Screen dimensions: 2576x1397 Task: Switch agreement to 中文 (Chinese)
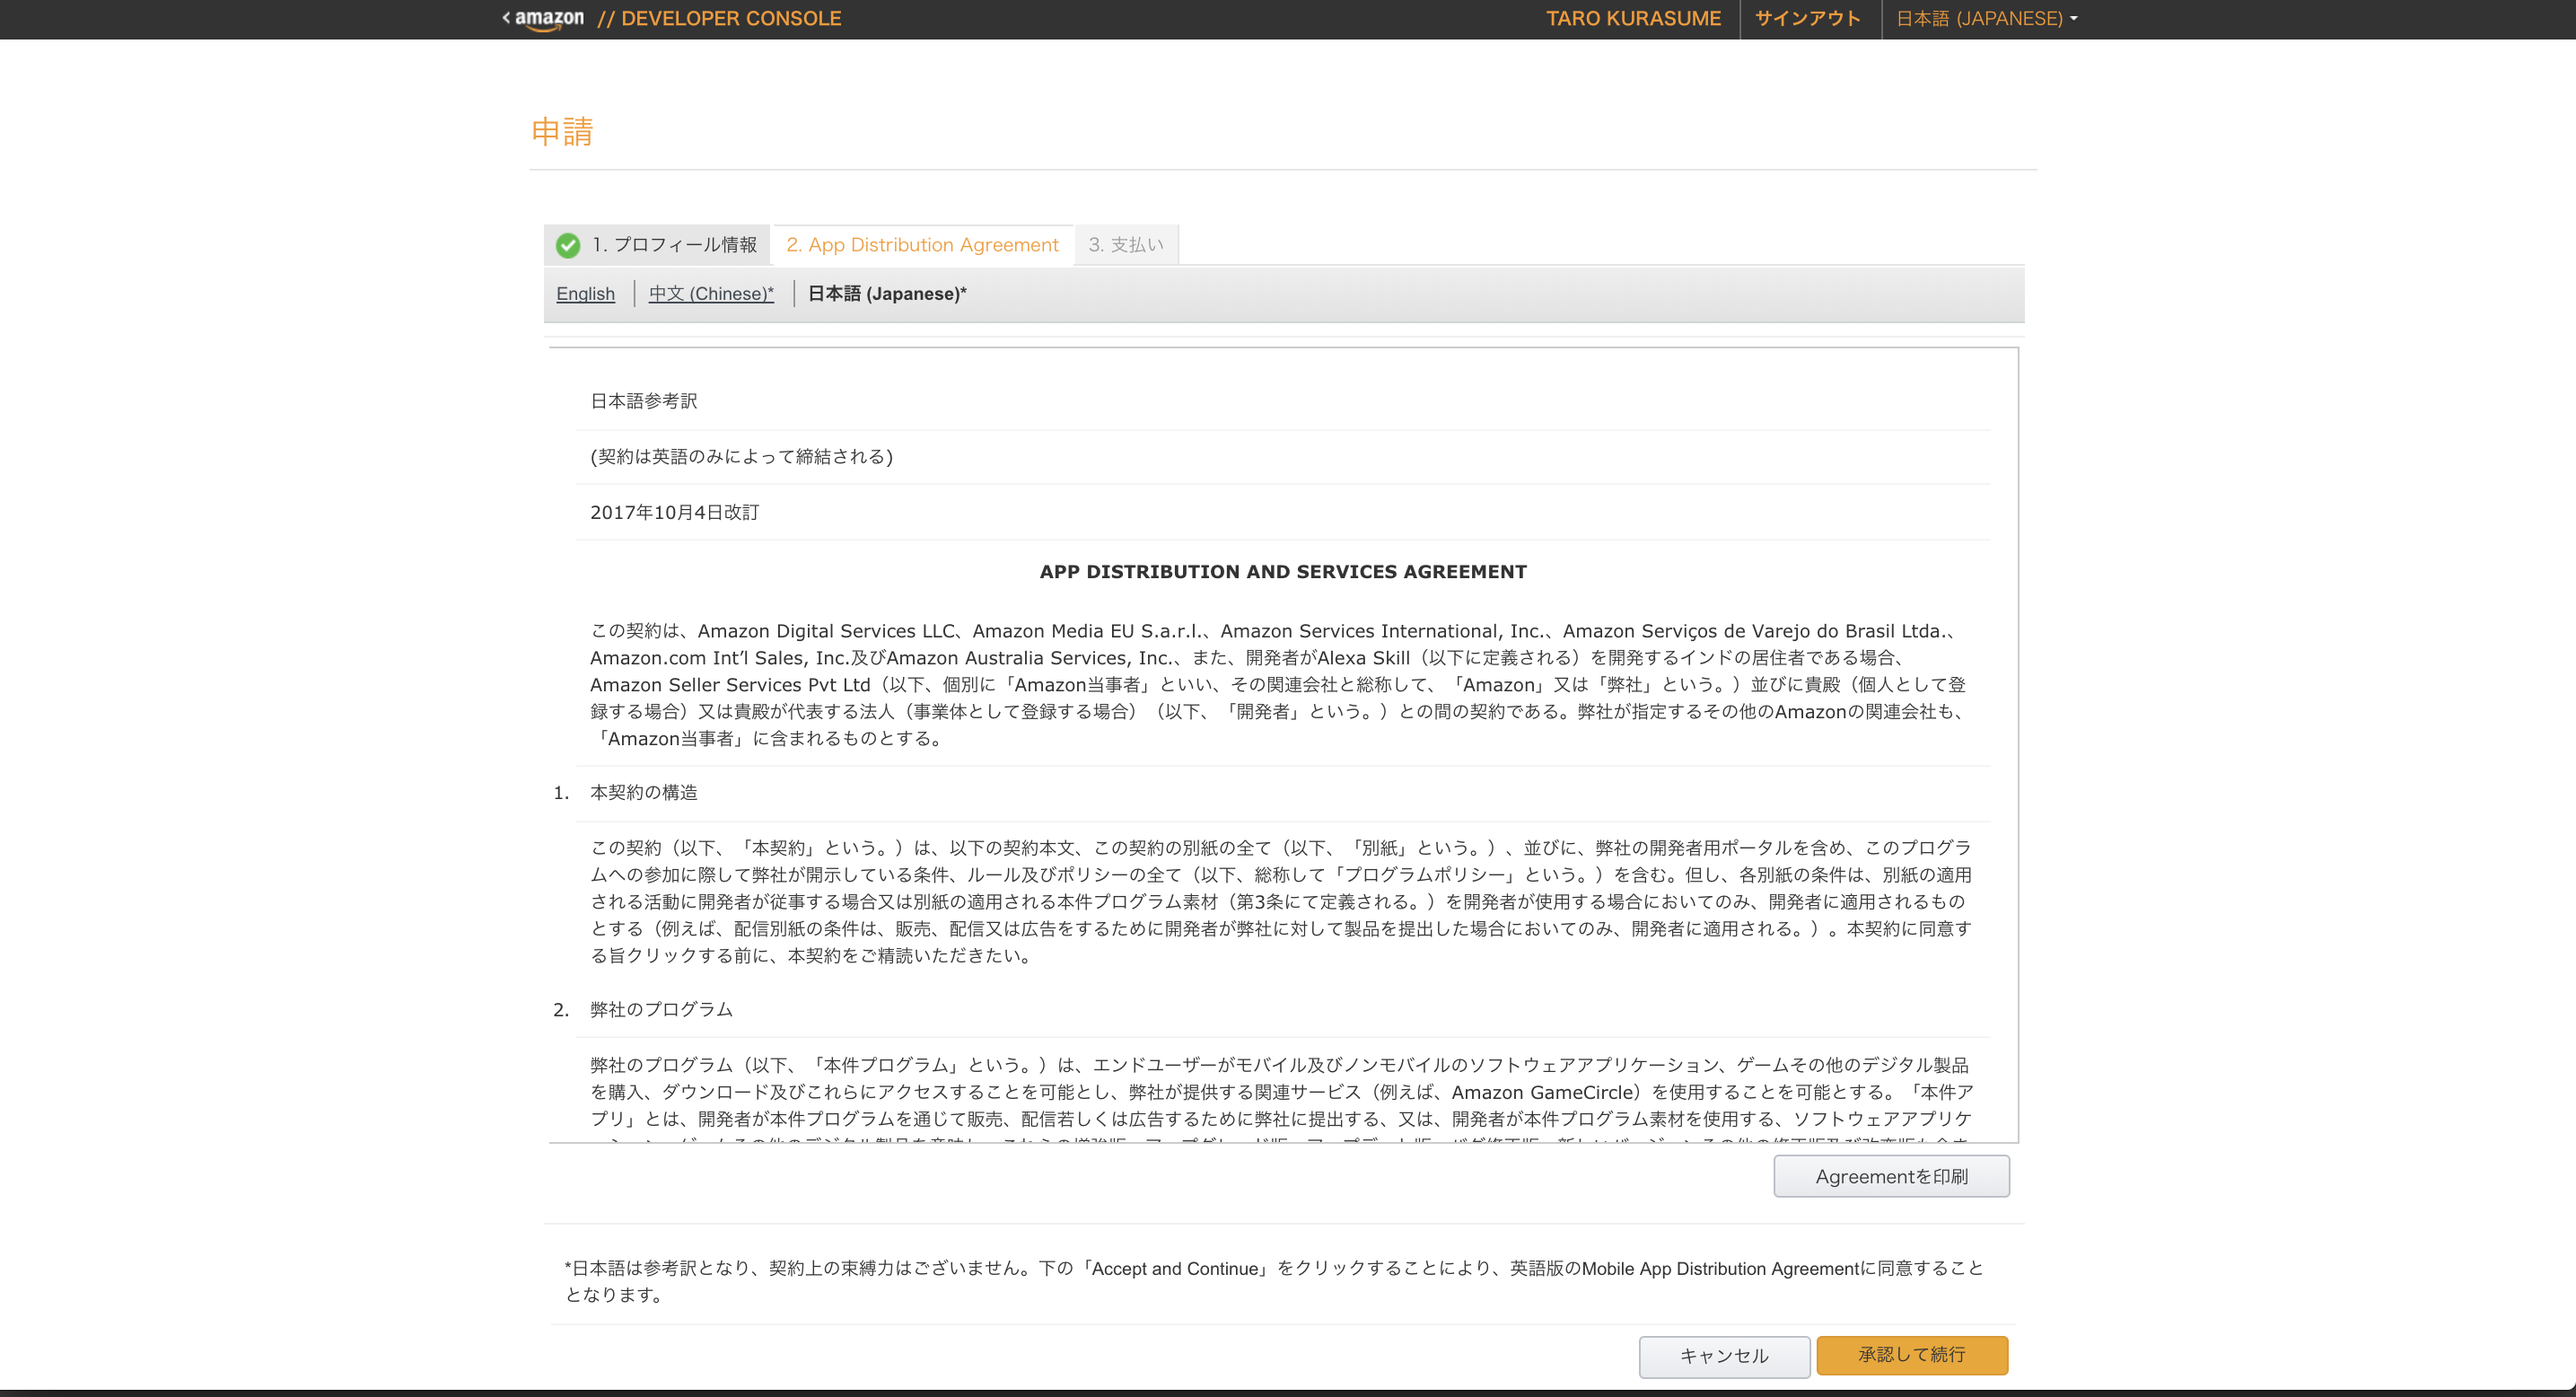coord(710,294)
